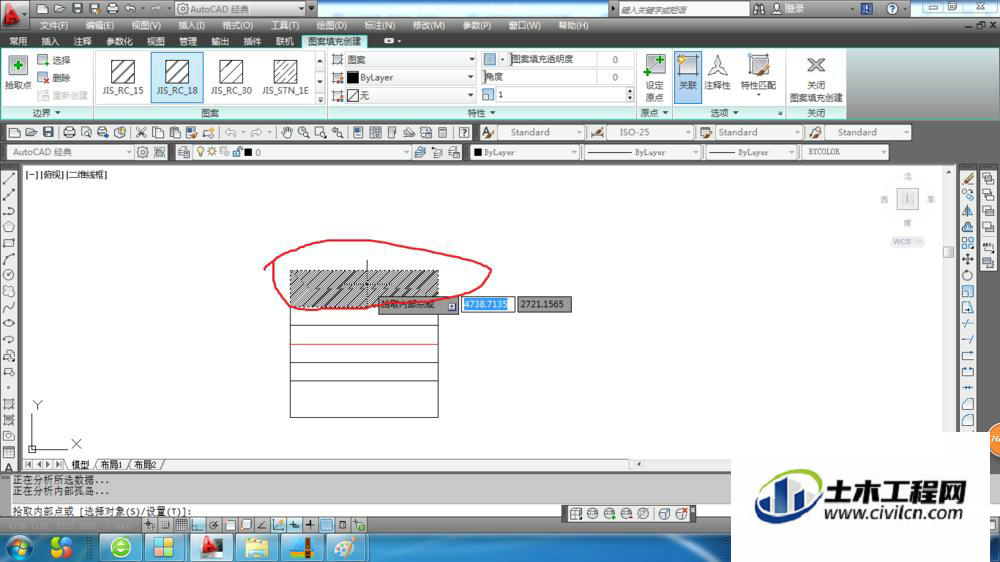Open the AutoCAD 经典 workspace dropdown

click(69, 152)
